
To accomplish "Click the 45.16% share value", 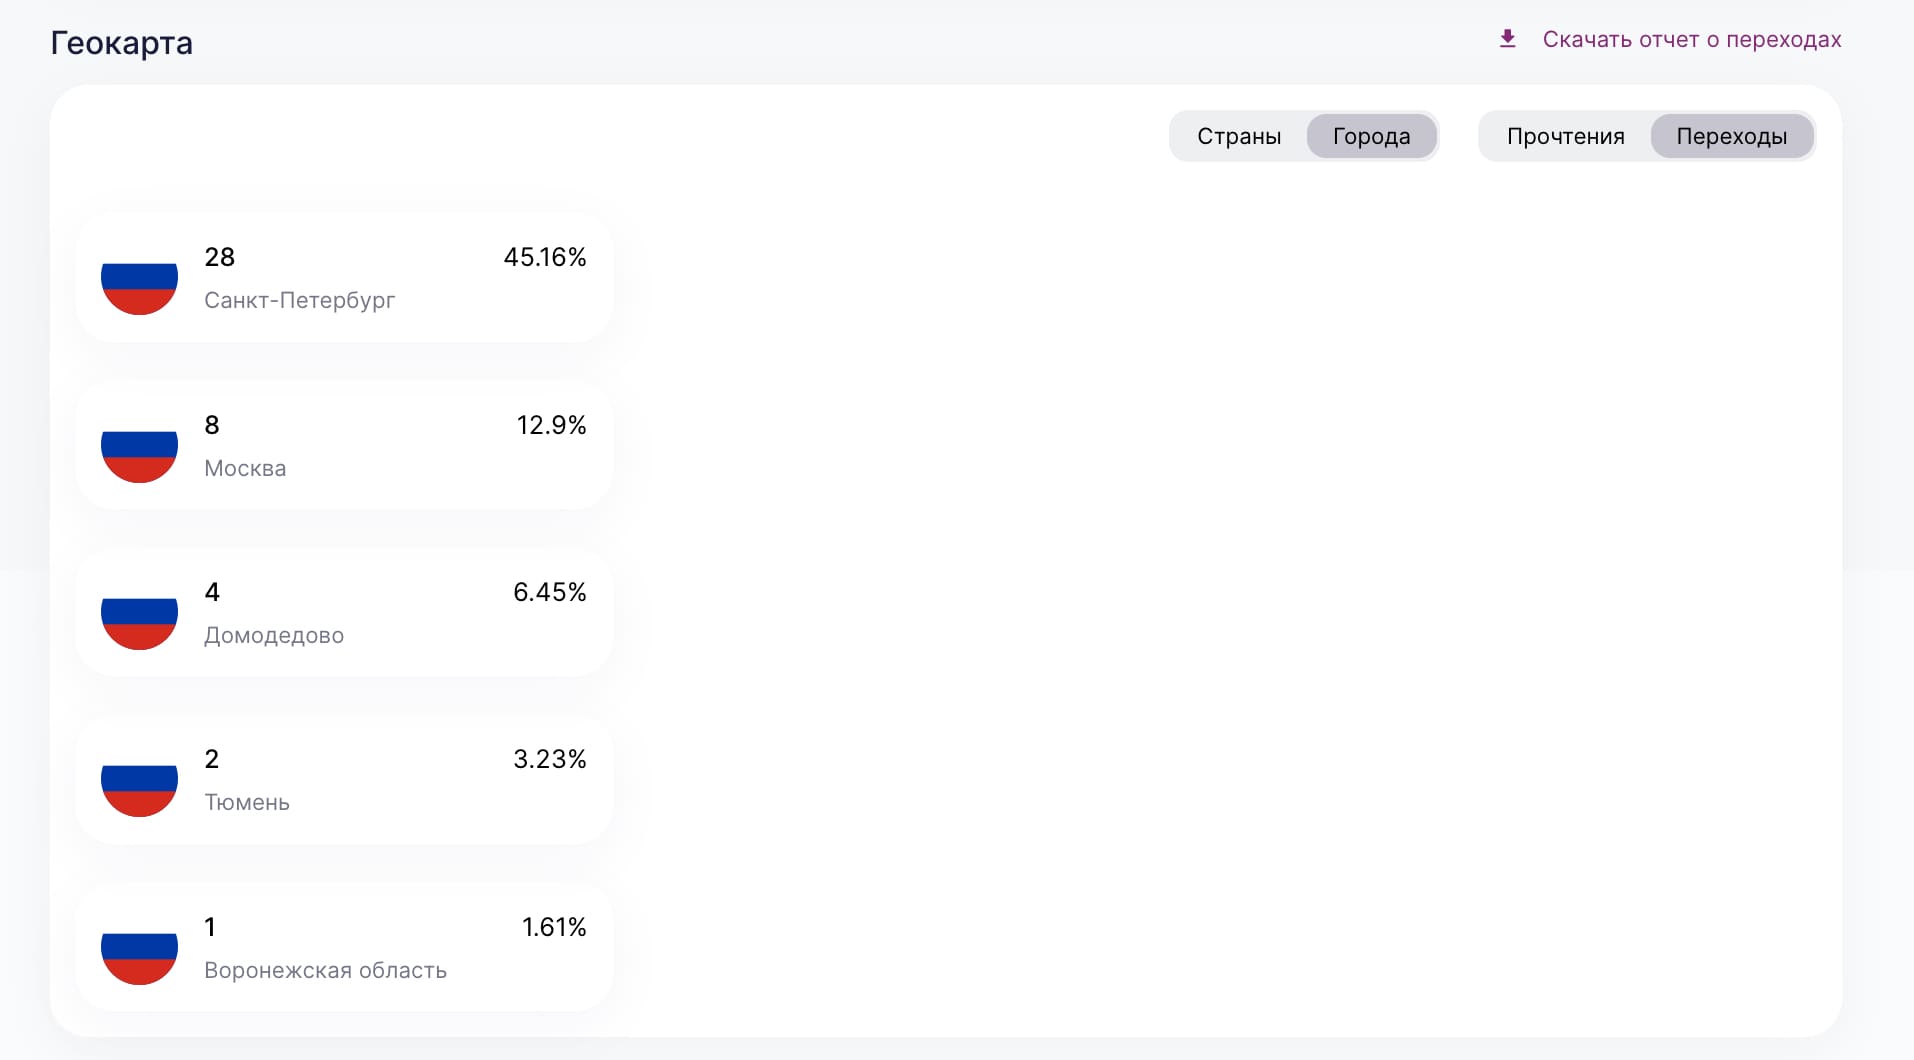I will coord(544,257).
